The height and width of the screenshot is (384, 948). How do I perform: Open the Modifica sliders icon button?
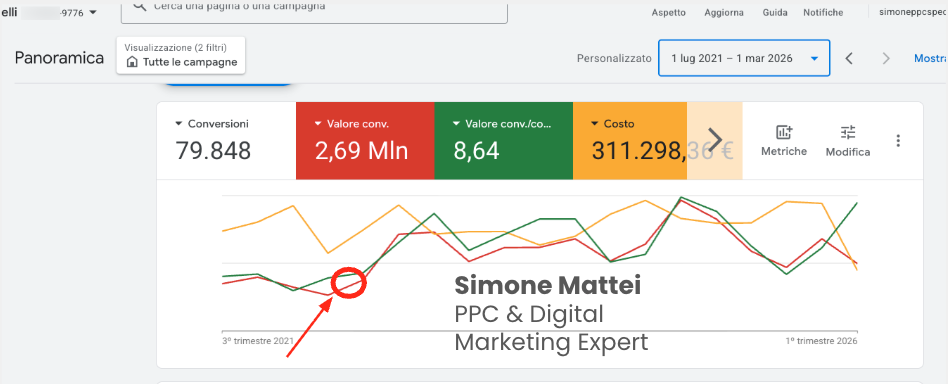click(x=848, y=141)
